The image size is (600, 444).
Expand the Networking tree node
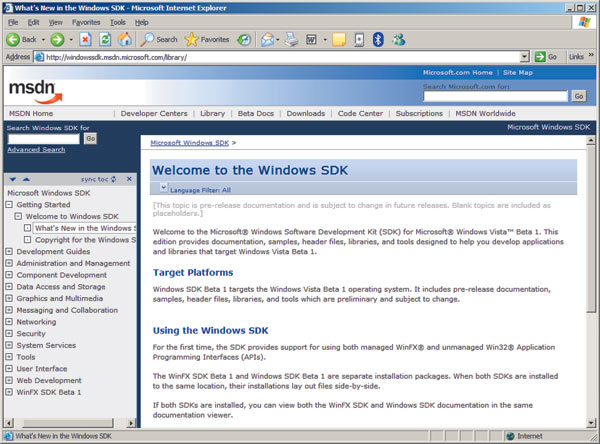click(9, 322)
